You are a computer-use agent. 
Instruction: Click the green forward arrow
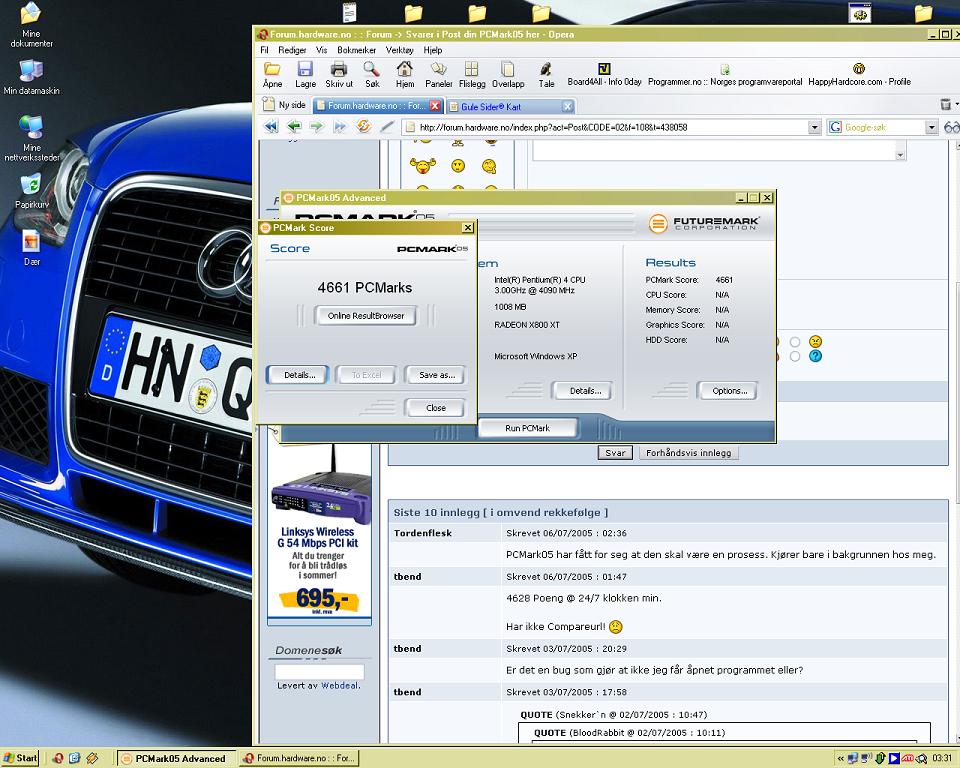coord(316,127)
